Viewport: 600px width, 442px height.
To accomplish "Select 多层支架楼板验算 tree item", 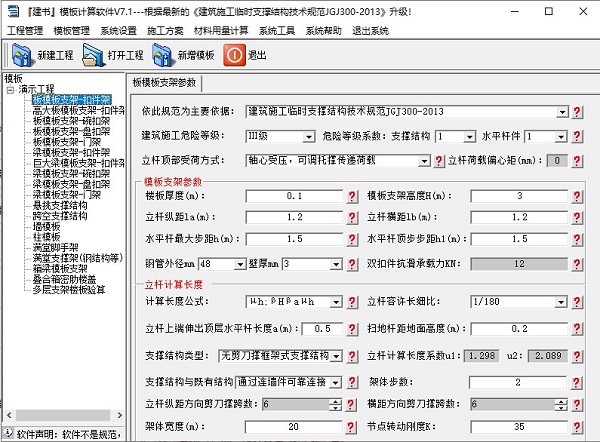I will click(68, 290).
